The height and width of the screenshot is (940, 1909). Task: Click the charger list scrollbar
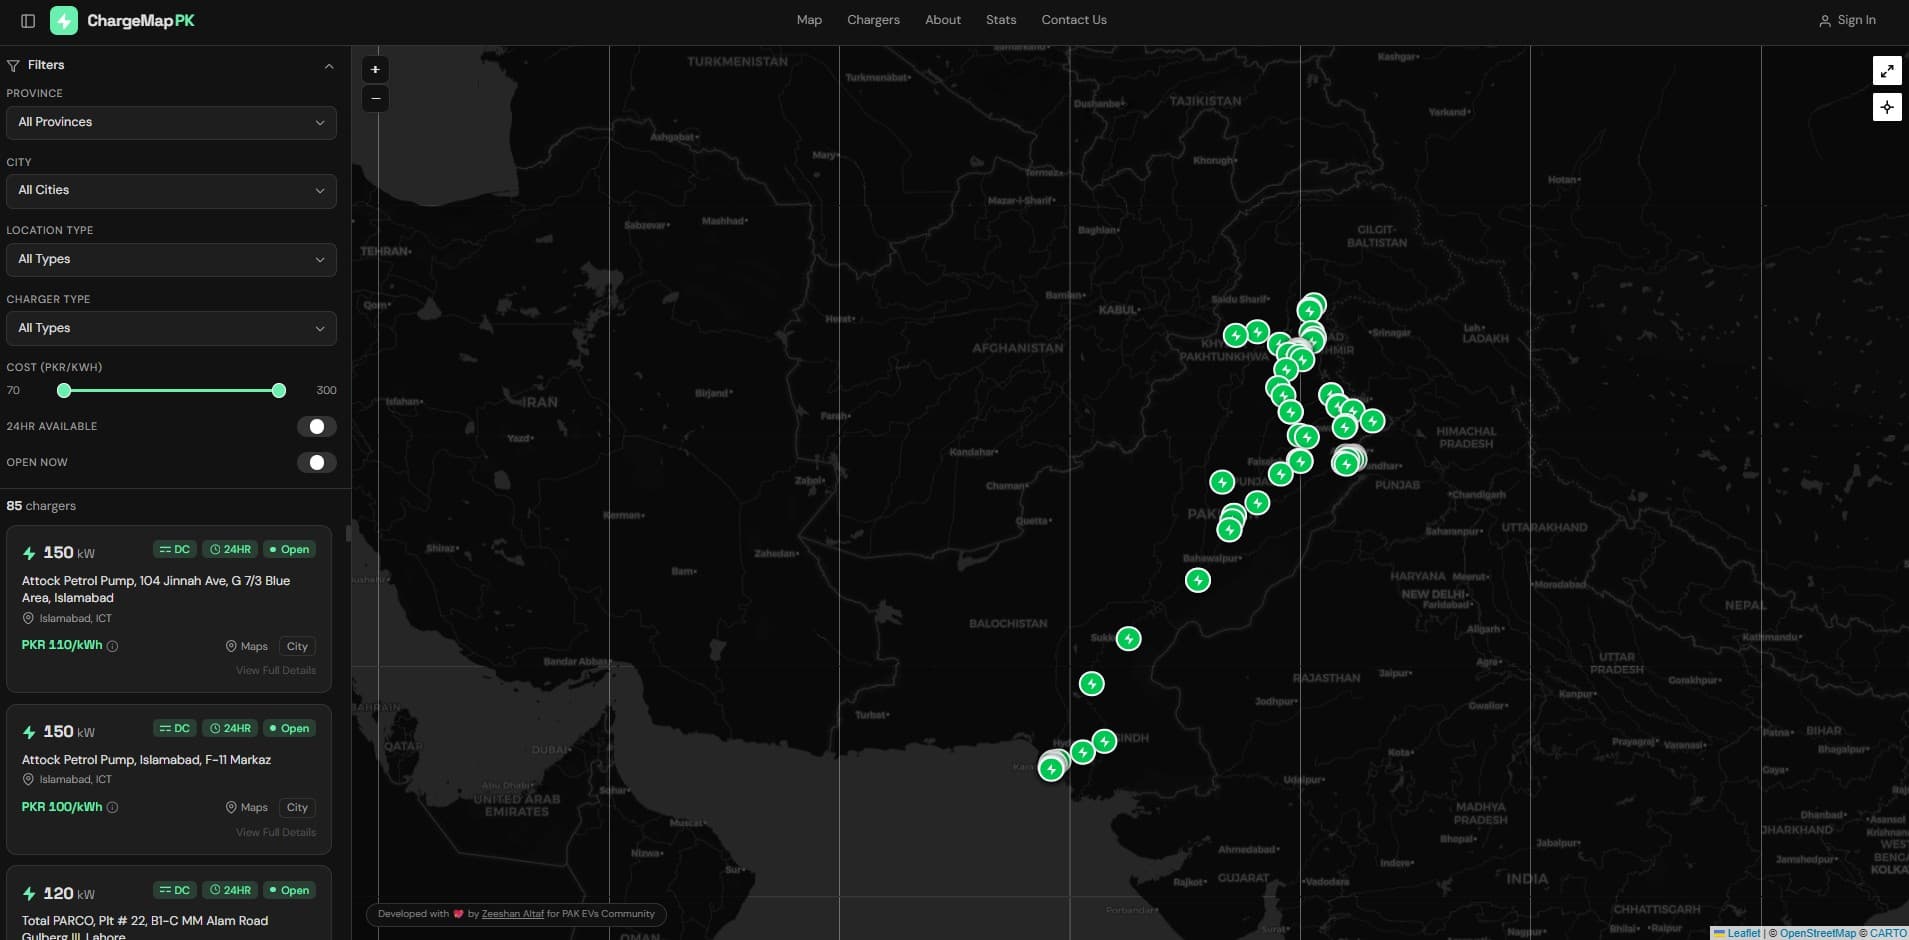tap(348, 533)
